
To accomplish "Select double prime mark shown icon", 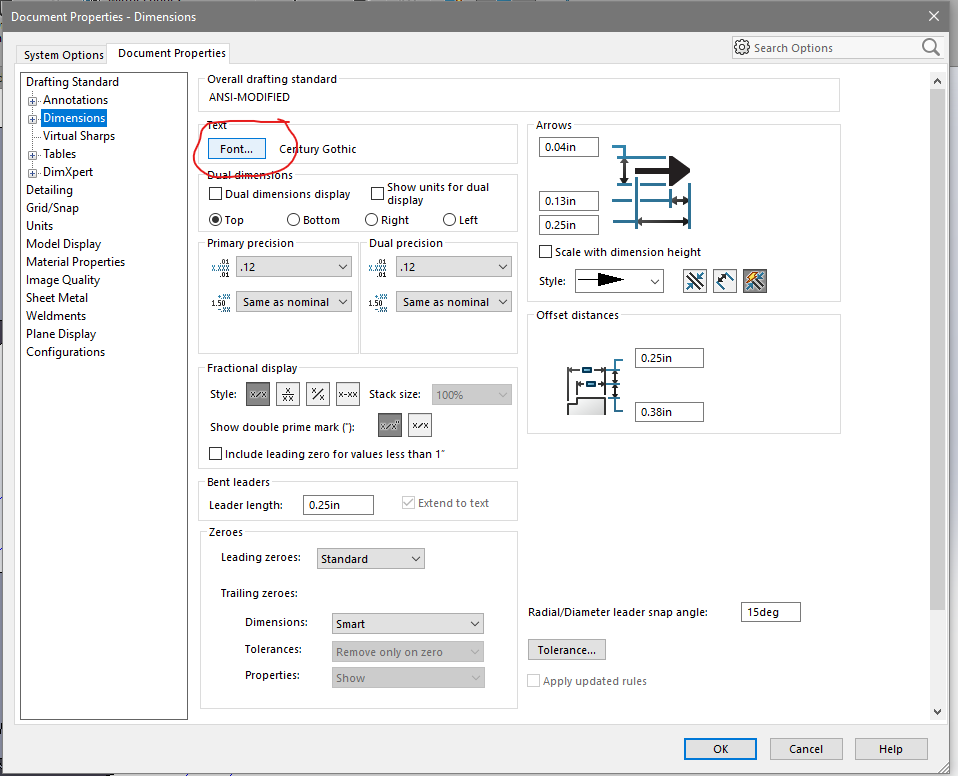I will [x=389, y=426].
